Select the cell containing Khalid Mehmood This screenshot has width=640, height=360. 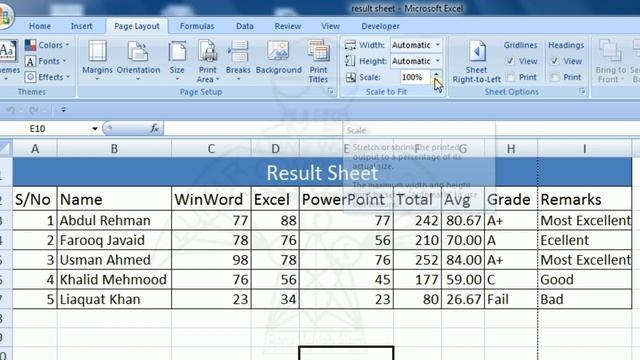(x=114, y=280)
